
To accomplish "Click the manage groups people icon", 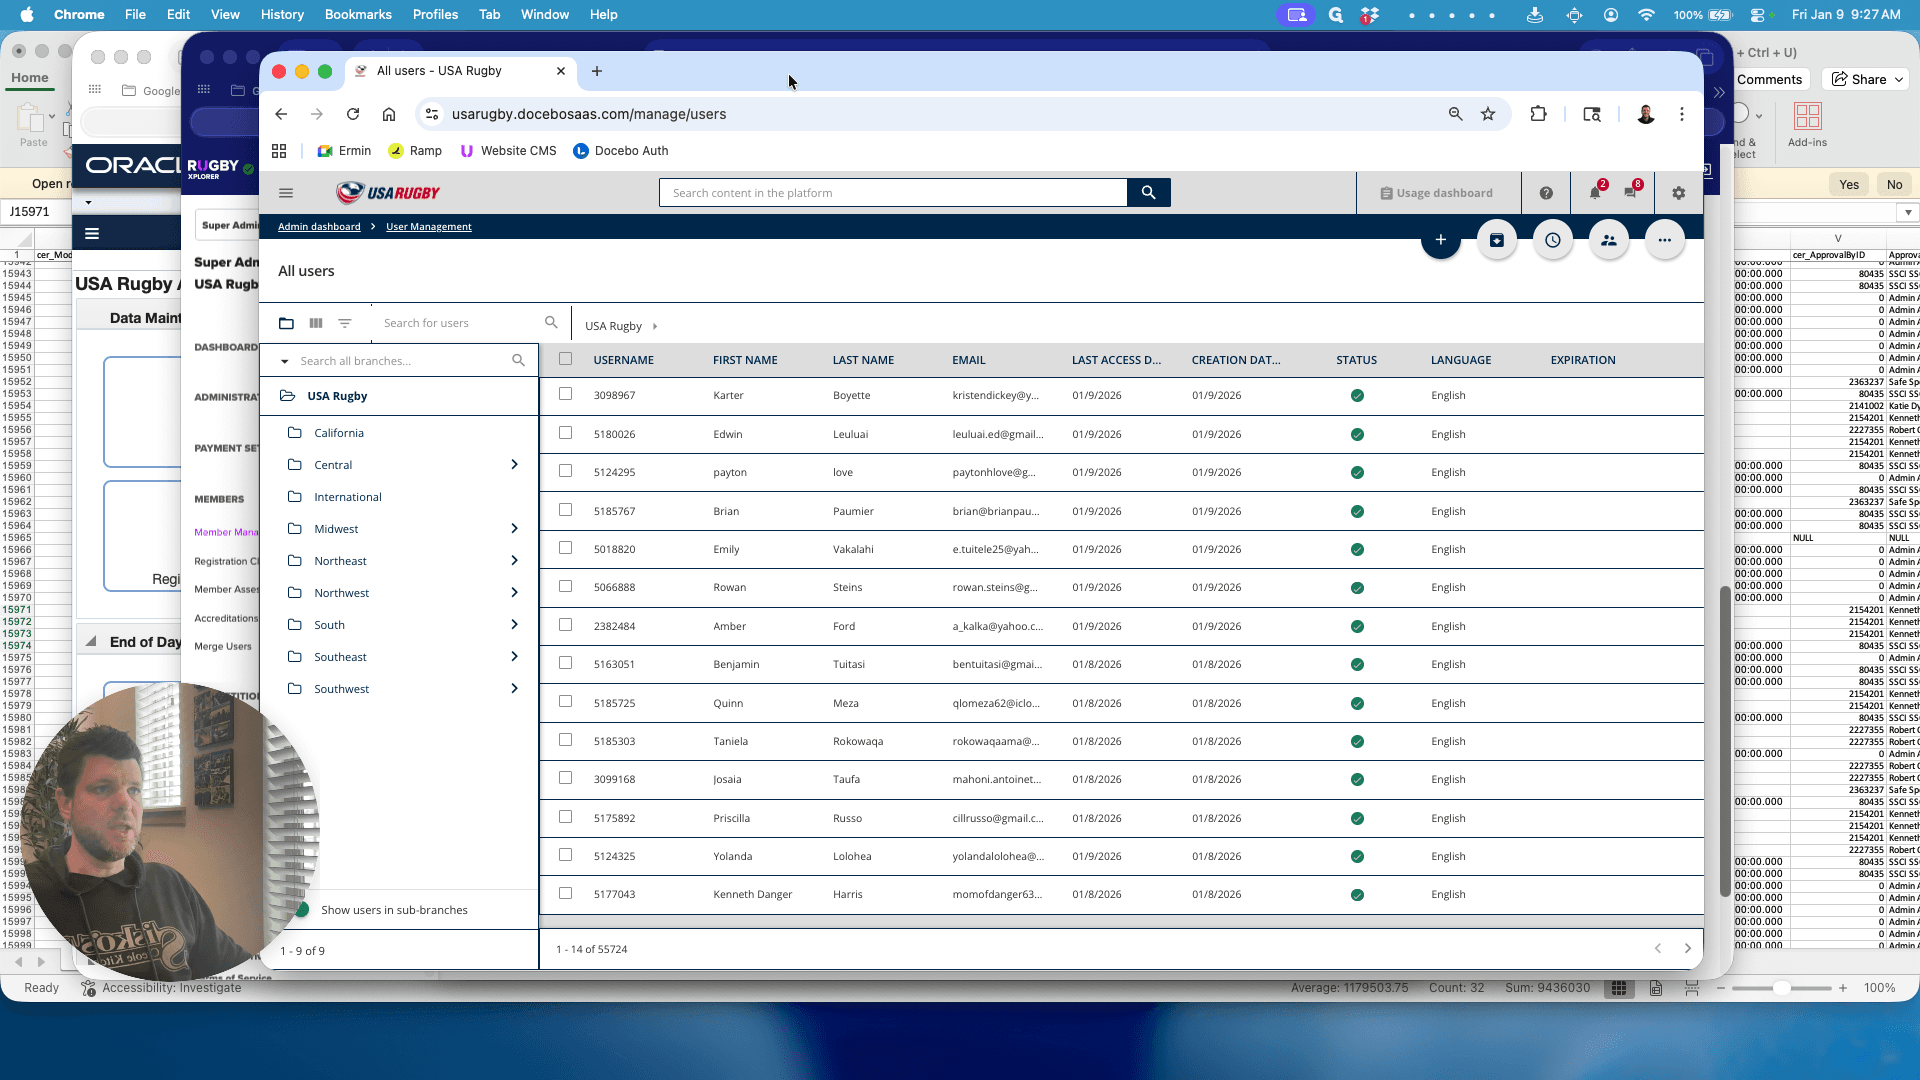I will pos(1609,240).
